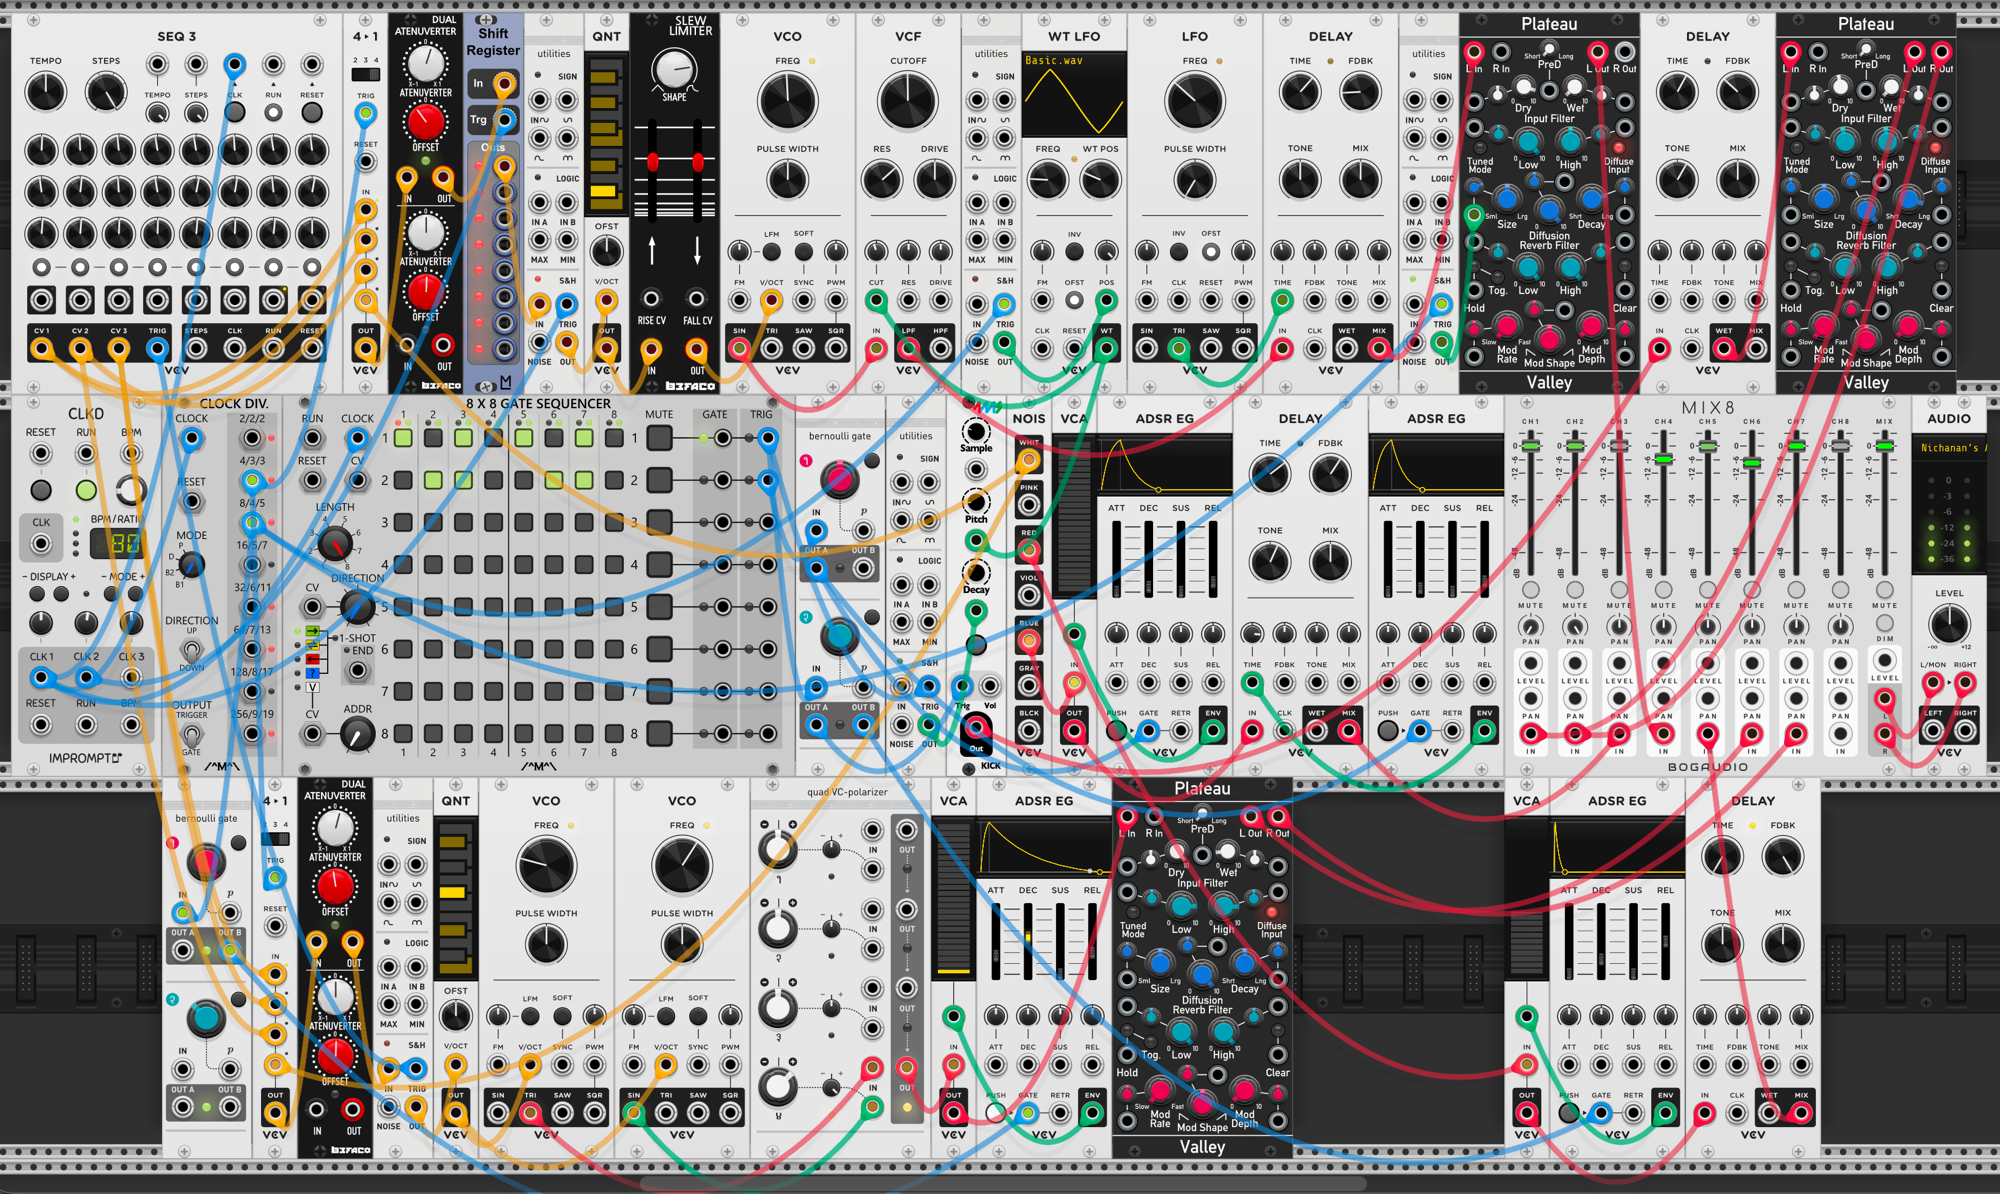The width and height of the screenshot is (2000, 1194).
Task: Click the Shift Register Trg jack
Action: pos(505,120)
